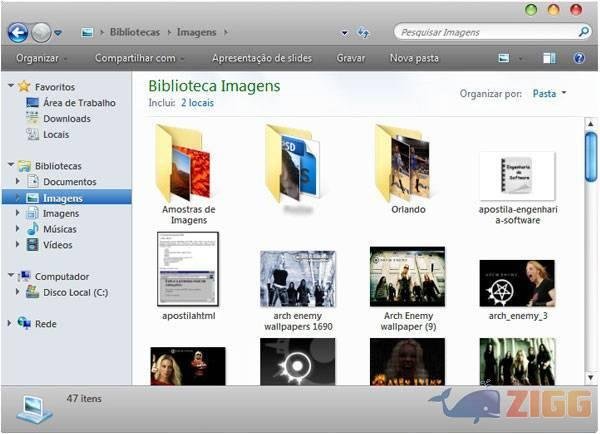Select Área de Trabalho in sidebar
This screenshot has height=434, width=600.
coord(78,102)
